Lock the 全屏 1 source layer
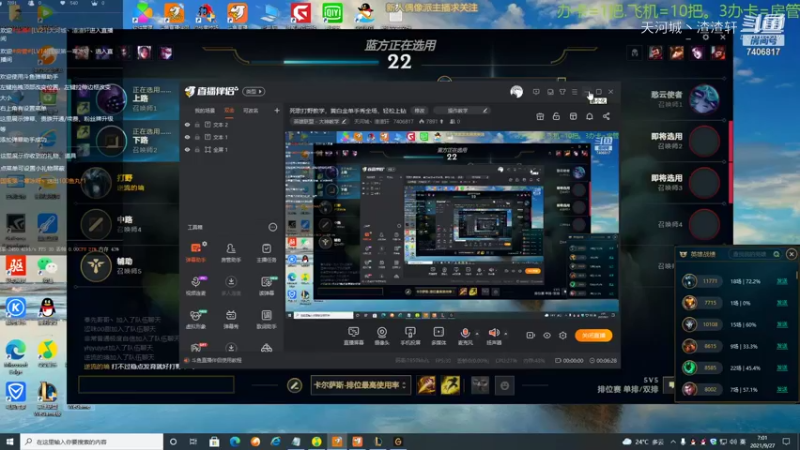800x450 pixels. (x=197, y=150)
